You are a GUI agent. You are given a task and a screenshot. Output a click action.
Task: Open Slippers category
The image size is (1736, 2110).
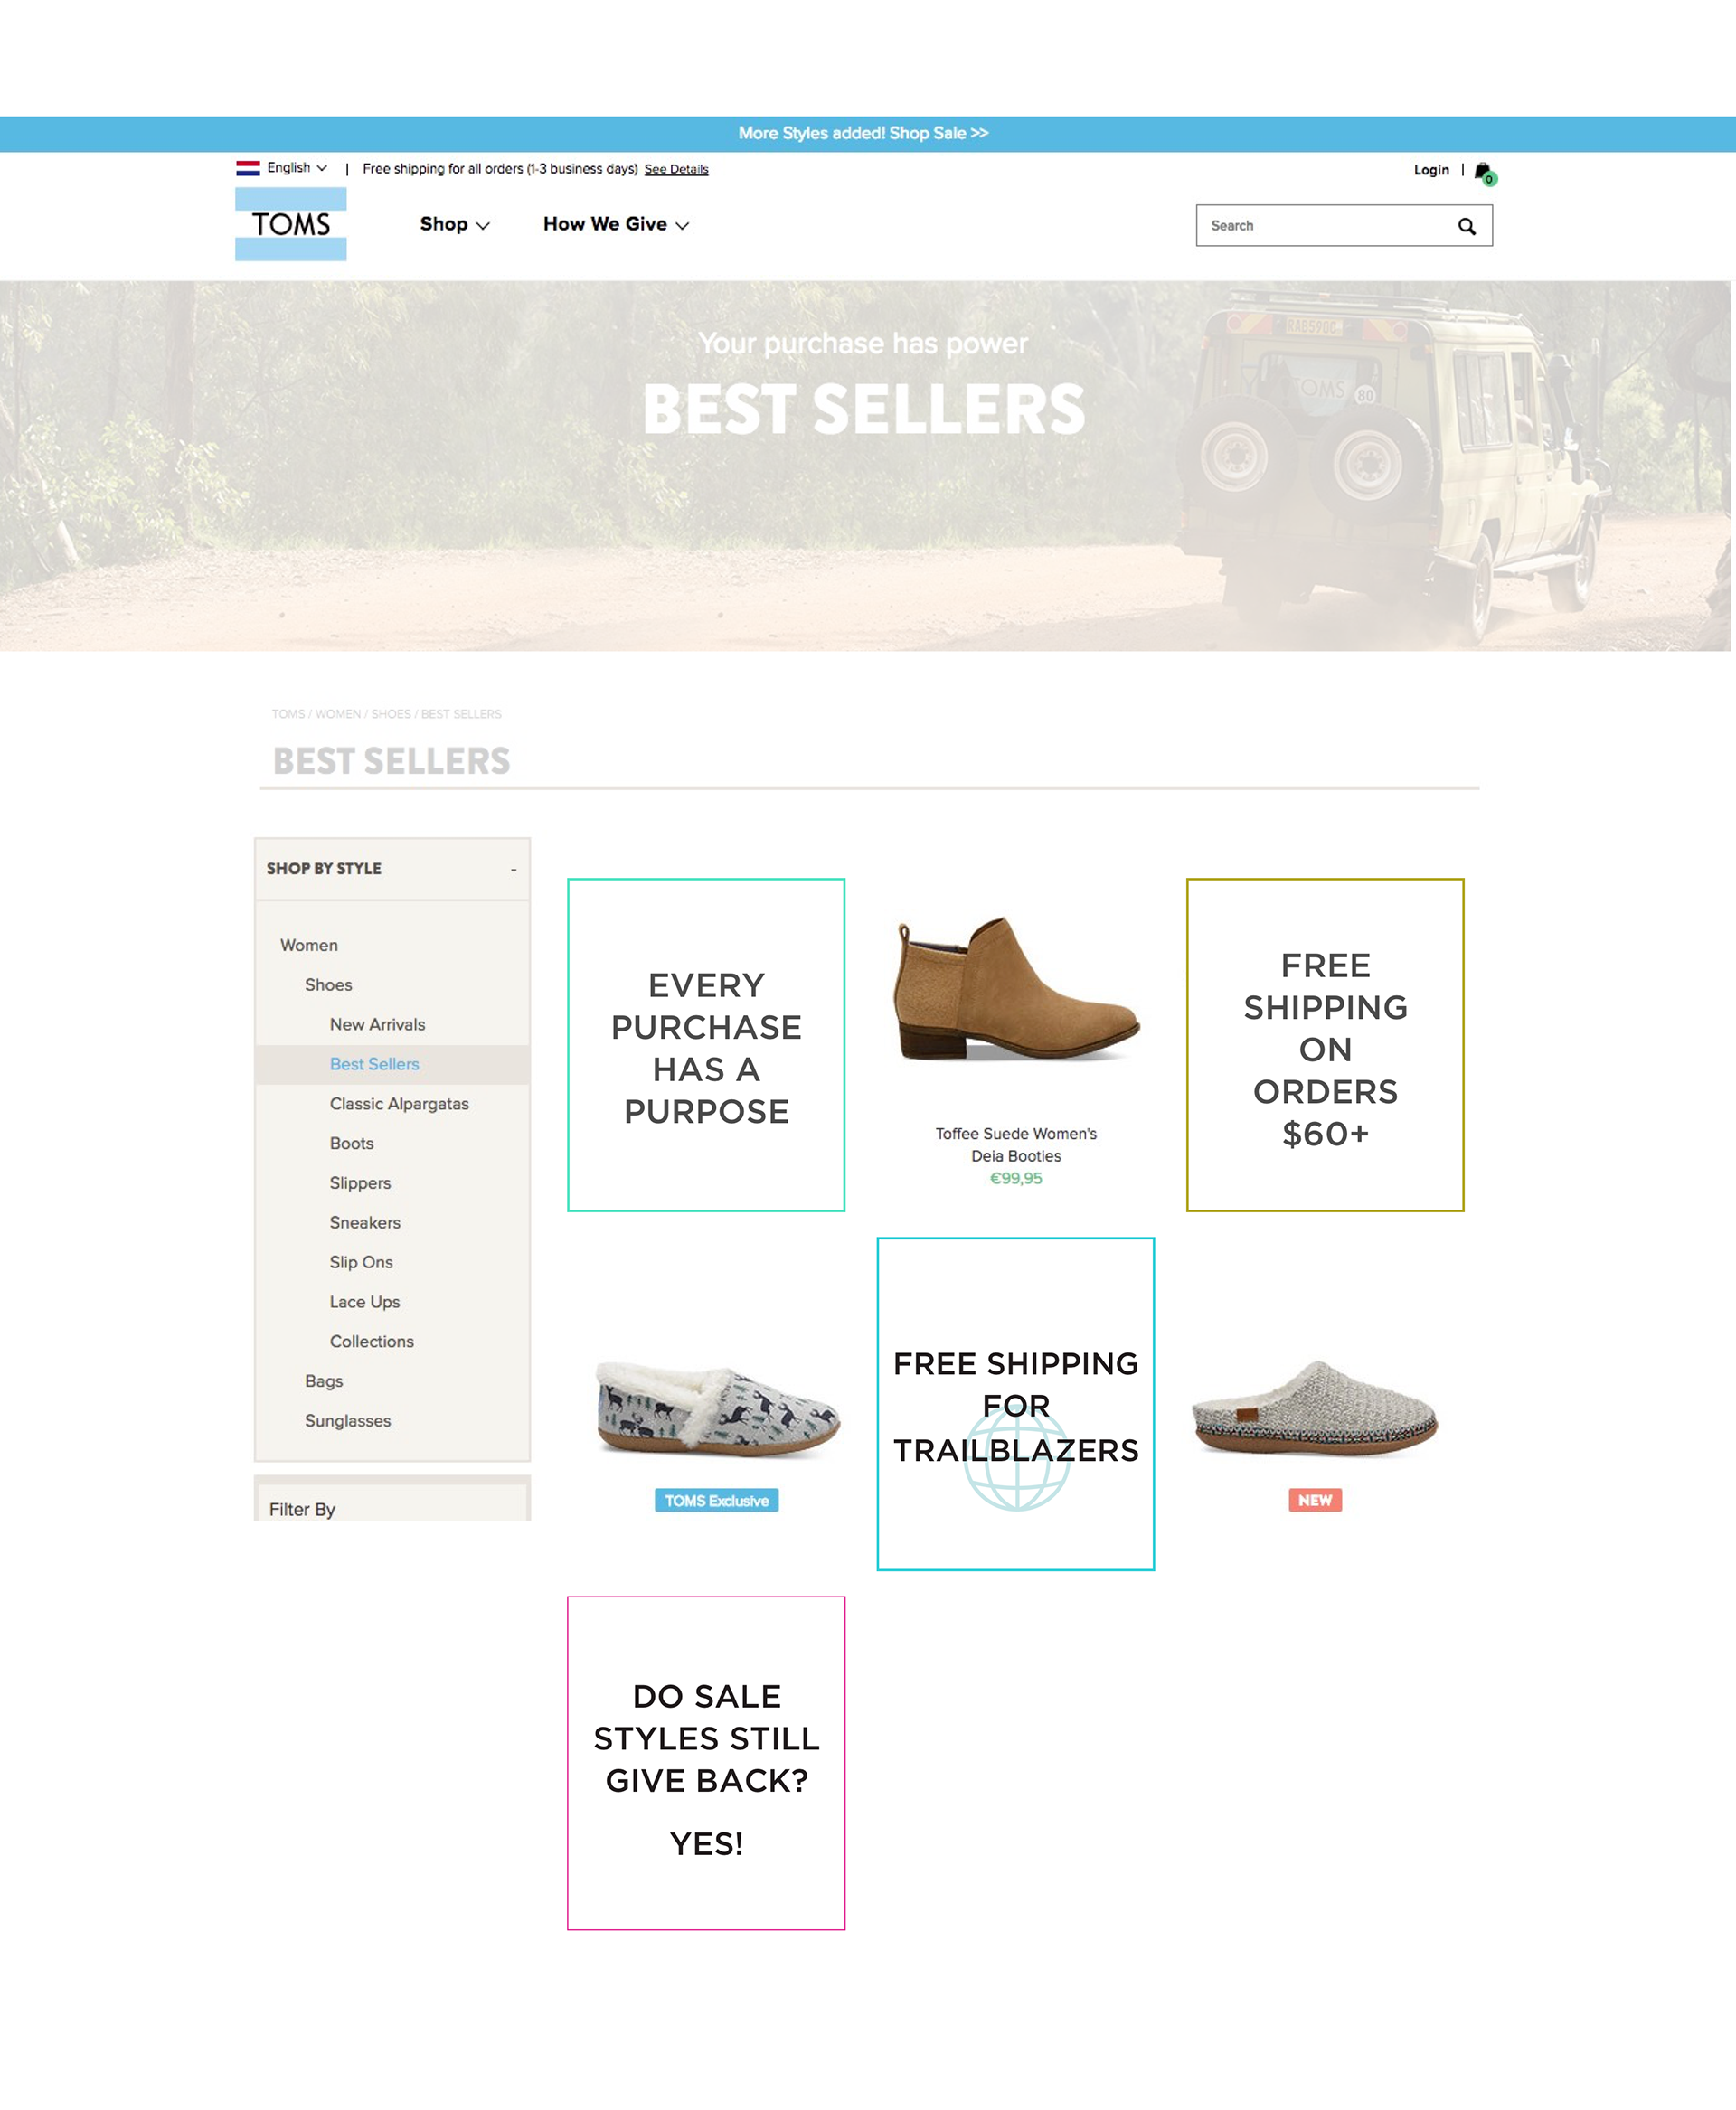click(x=360, y=1183)
